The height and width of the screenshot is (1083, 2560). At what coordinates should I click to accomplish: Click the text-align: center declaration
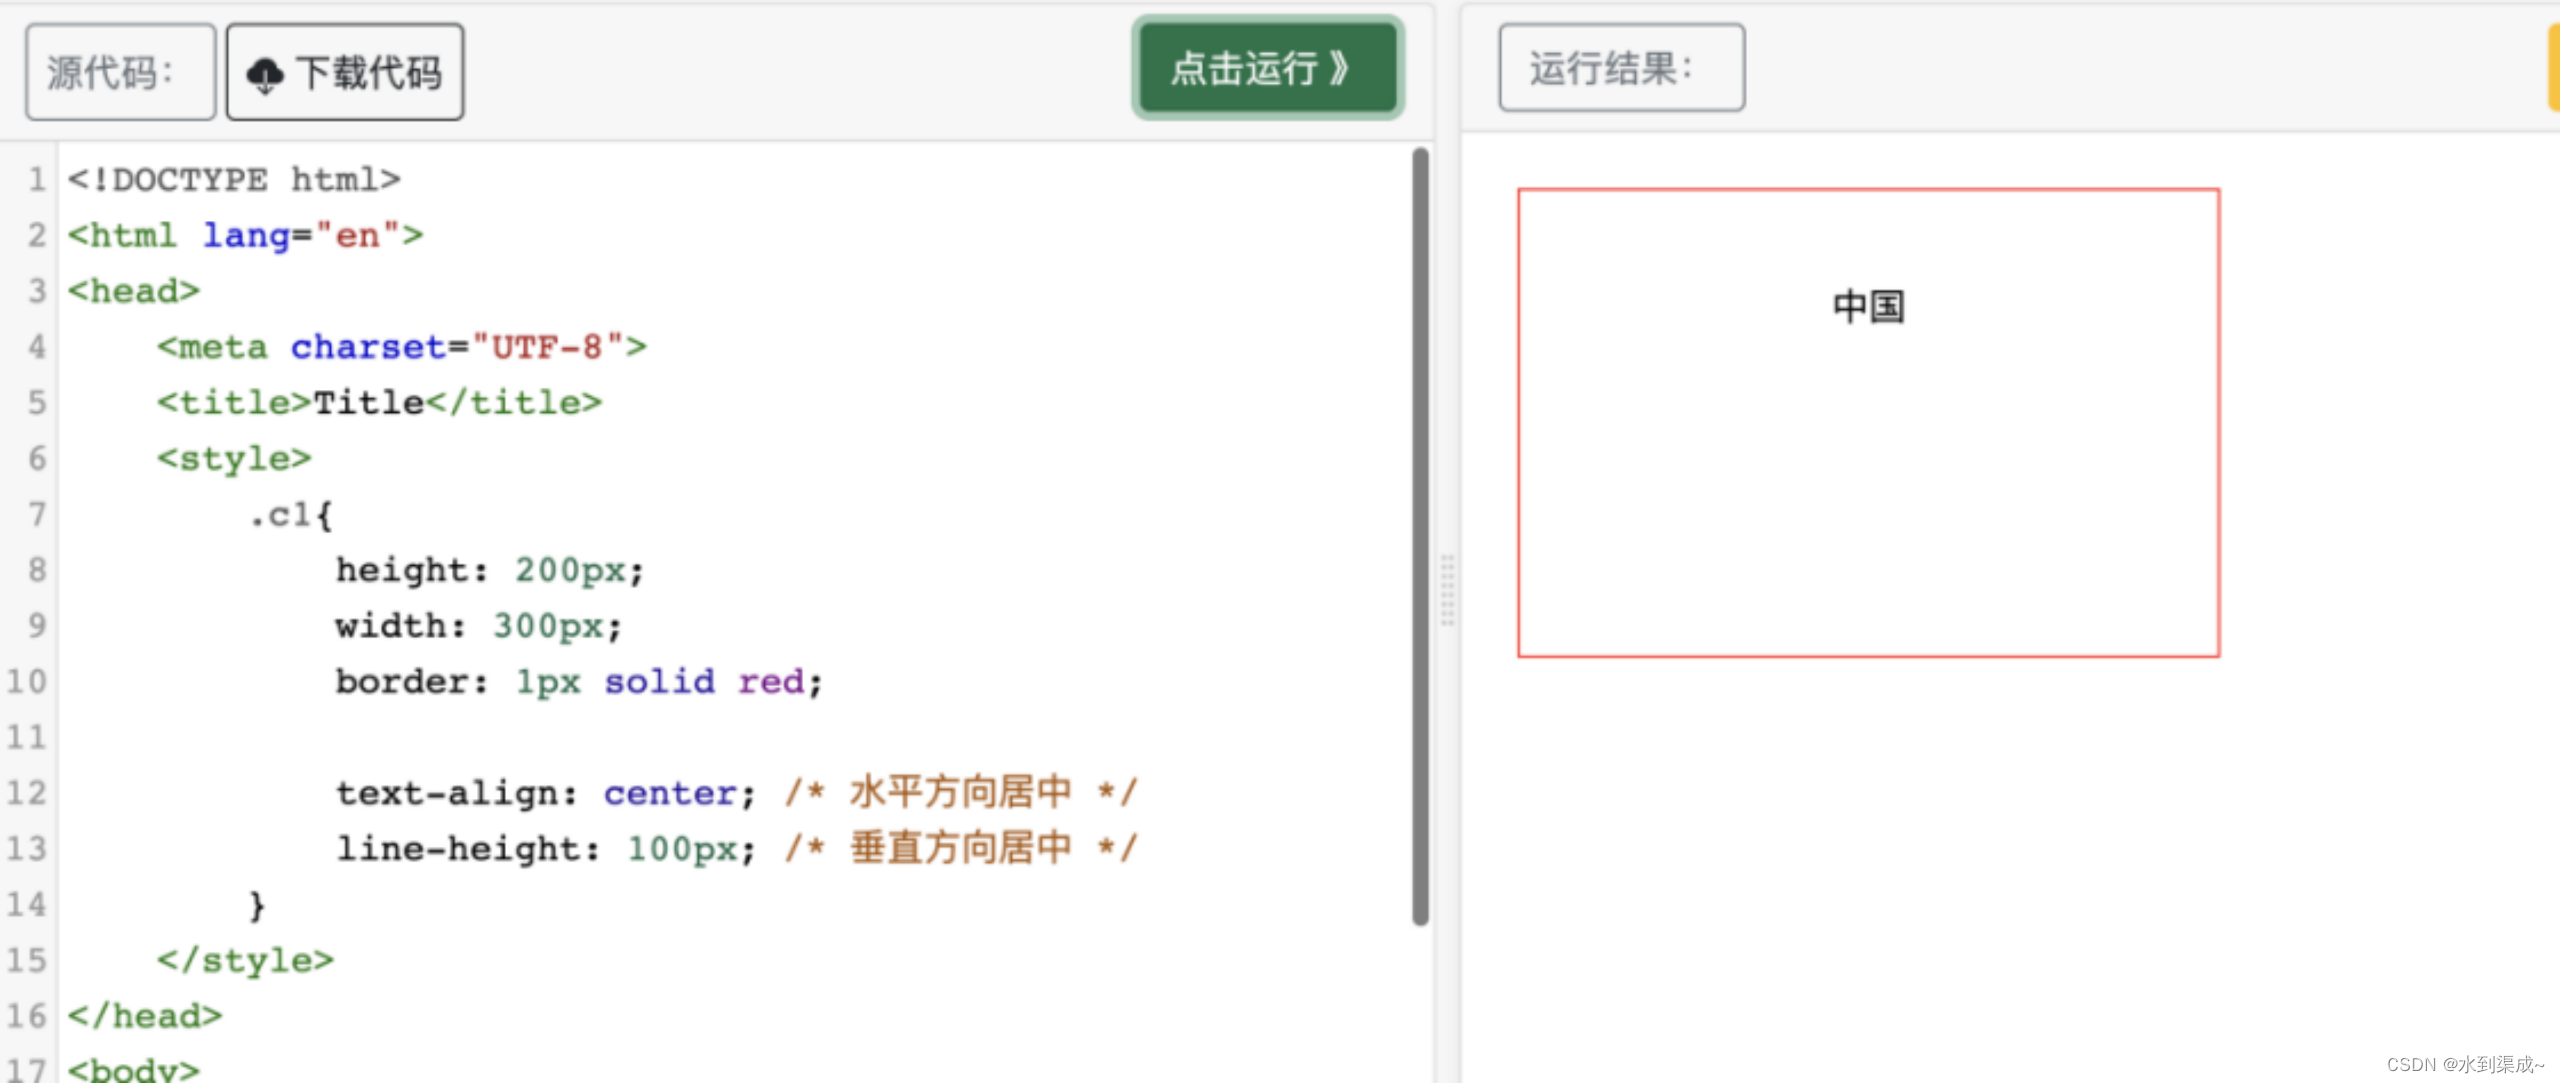[545, 794]
